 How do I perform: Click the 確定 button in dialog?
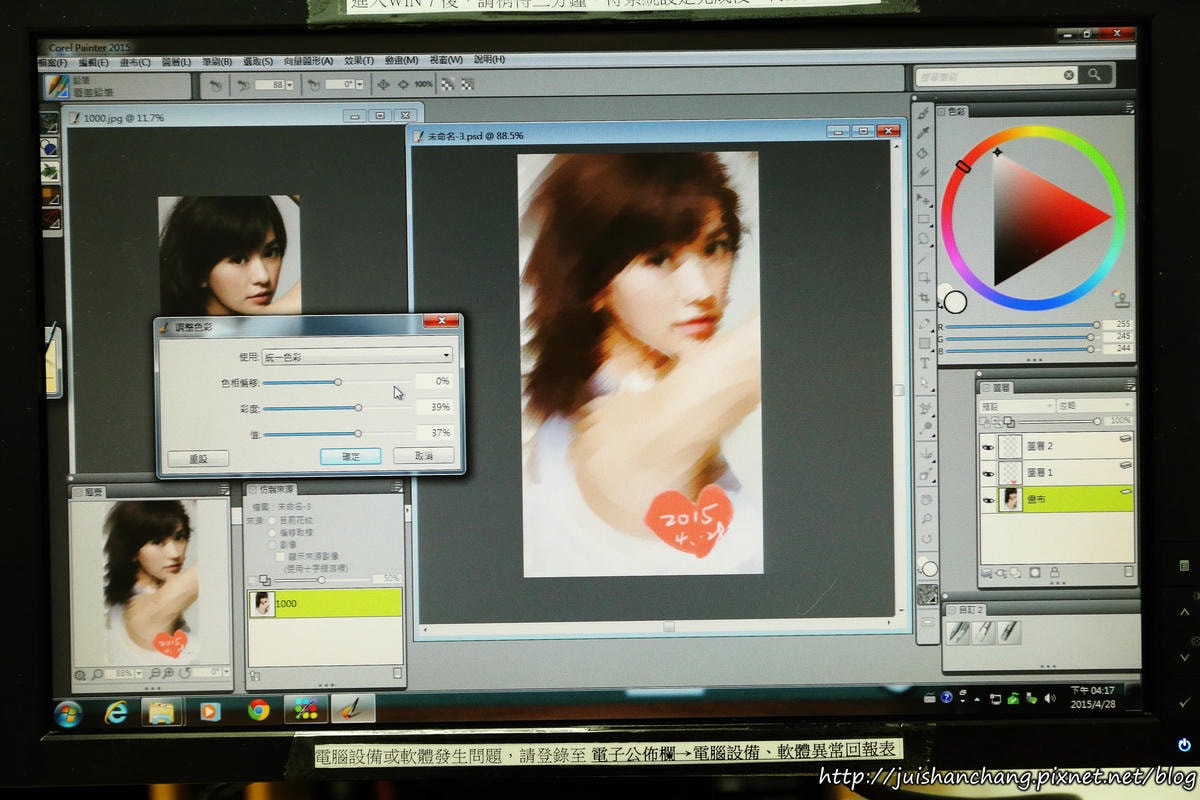click(350, 456)
